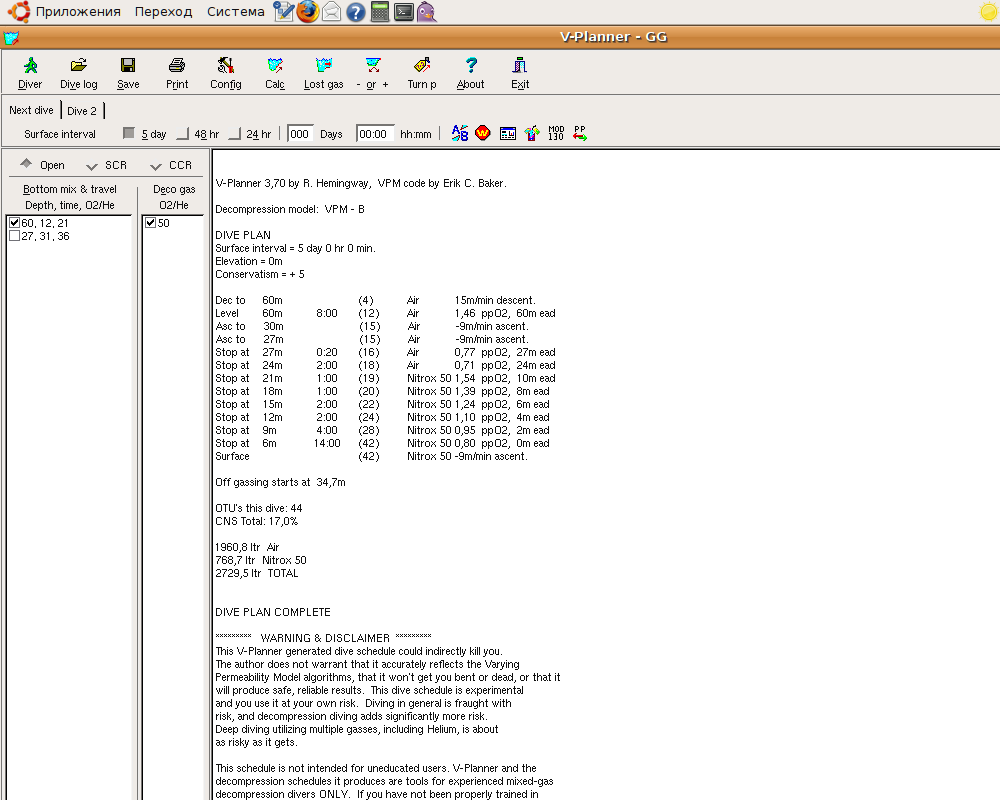Open the Lost gas tool
The width and height of the screenshot is (1000, 800).
323,73
